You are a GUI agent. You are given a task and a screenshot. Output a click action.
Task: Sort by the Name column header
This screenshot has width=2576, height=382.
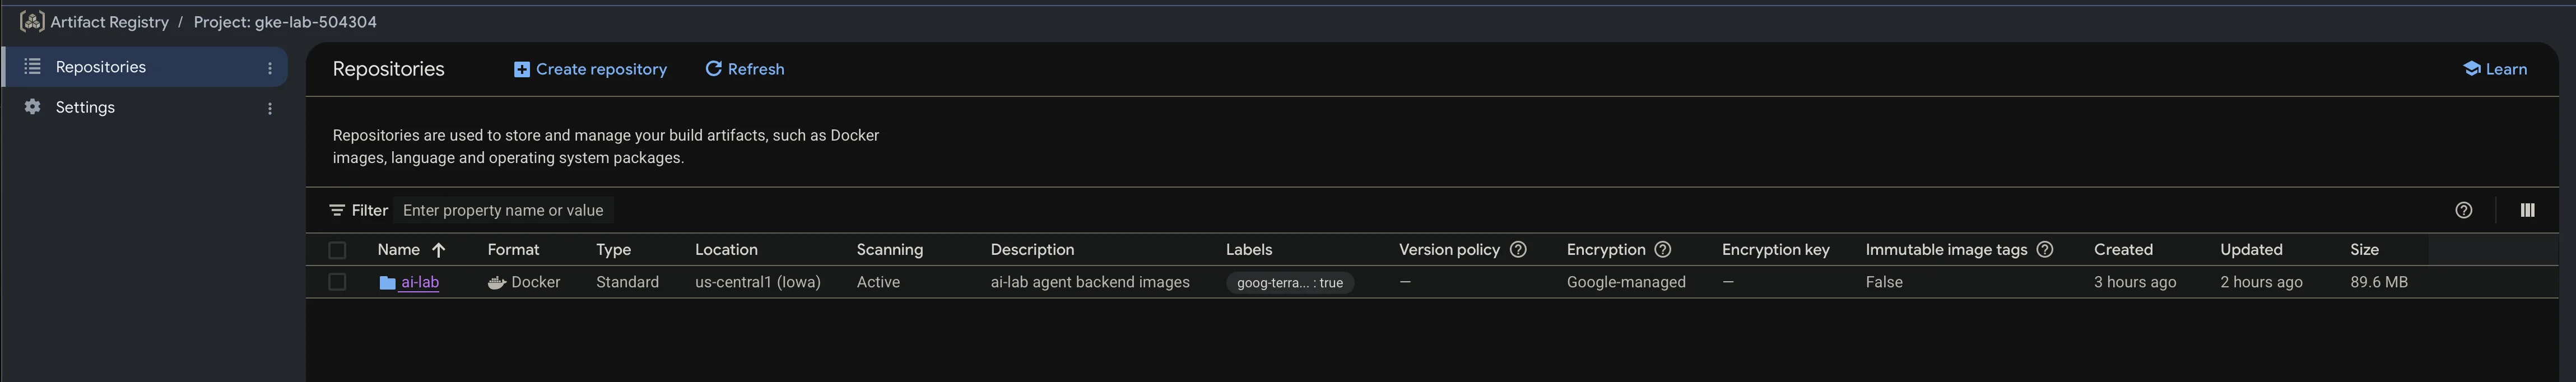(x=398, y=250)
